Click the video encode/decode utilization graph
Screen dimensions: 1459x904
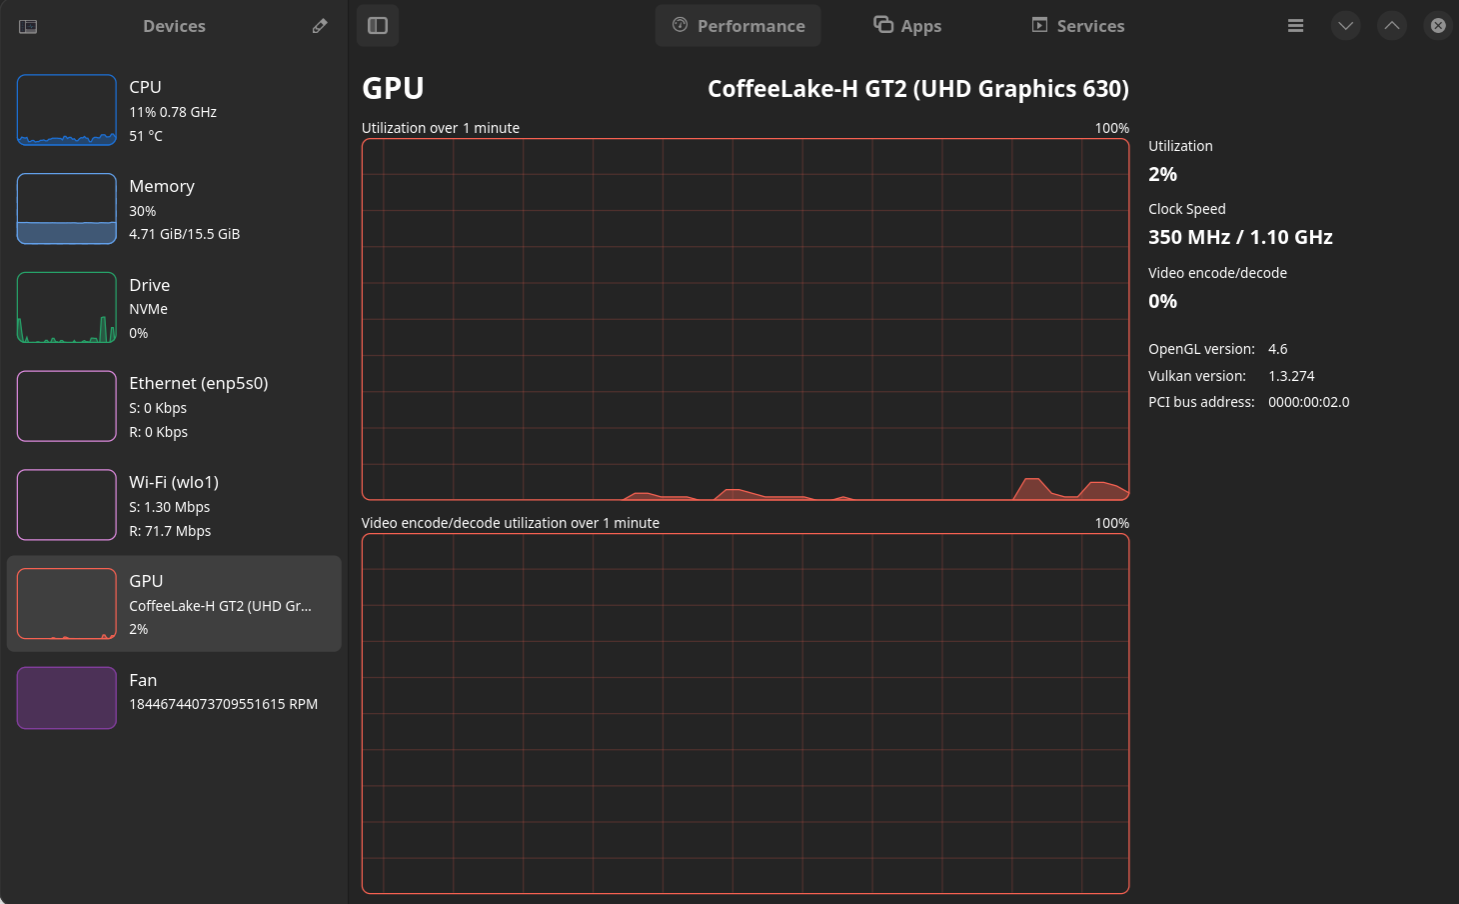coord(745,713)
